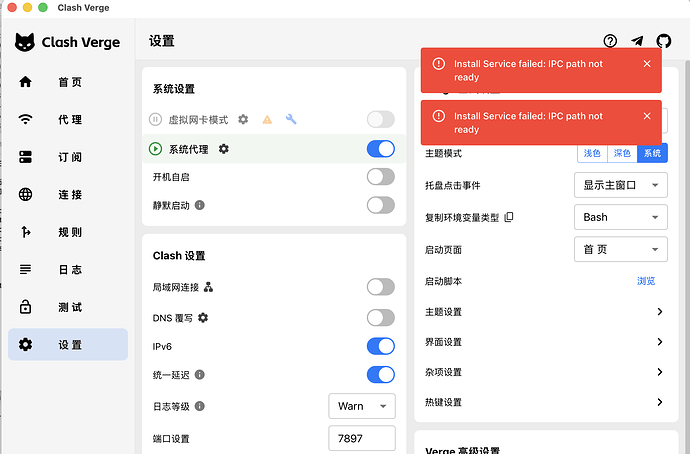Image resolution: width=690 pixels, height=454 pixels.
Task: Click the 浏览 link for 启动脚本
Action: (646, 281)
